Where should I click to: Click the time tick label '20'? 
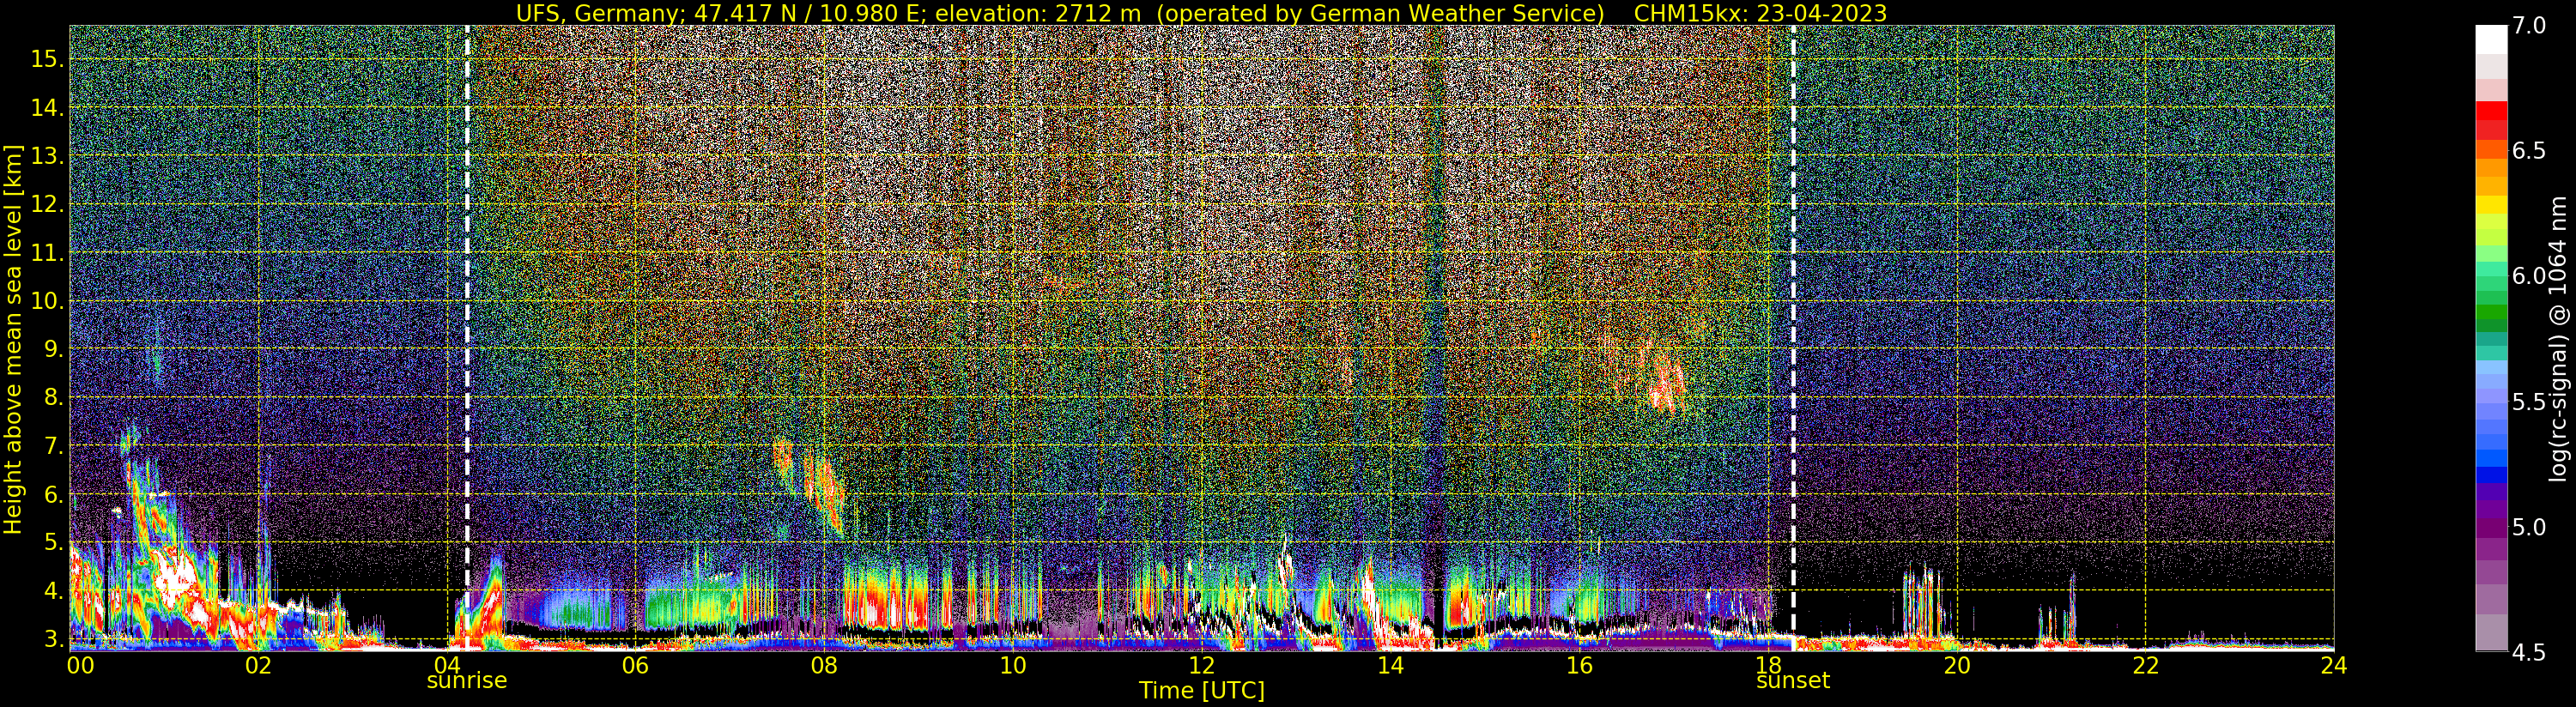[x=1957, y=665]
